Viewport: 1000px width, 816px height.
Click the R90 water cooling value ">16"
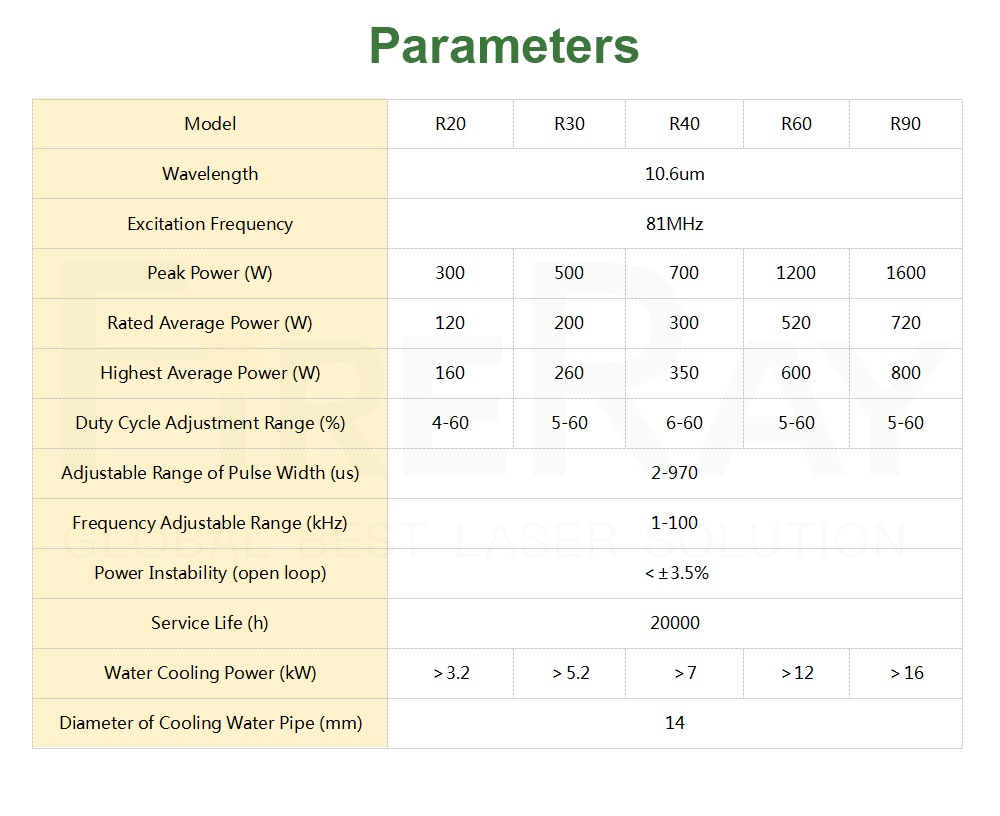[x=906, y=673]
